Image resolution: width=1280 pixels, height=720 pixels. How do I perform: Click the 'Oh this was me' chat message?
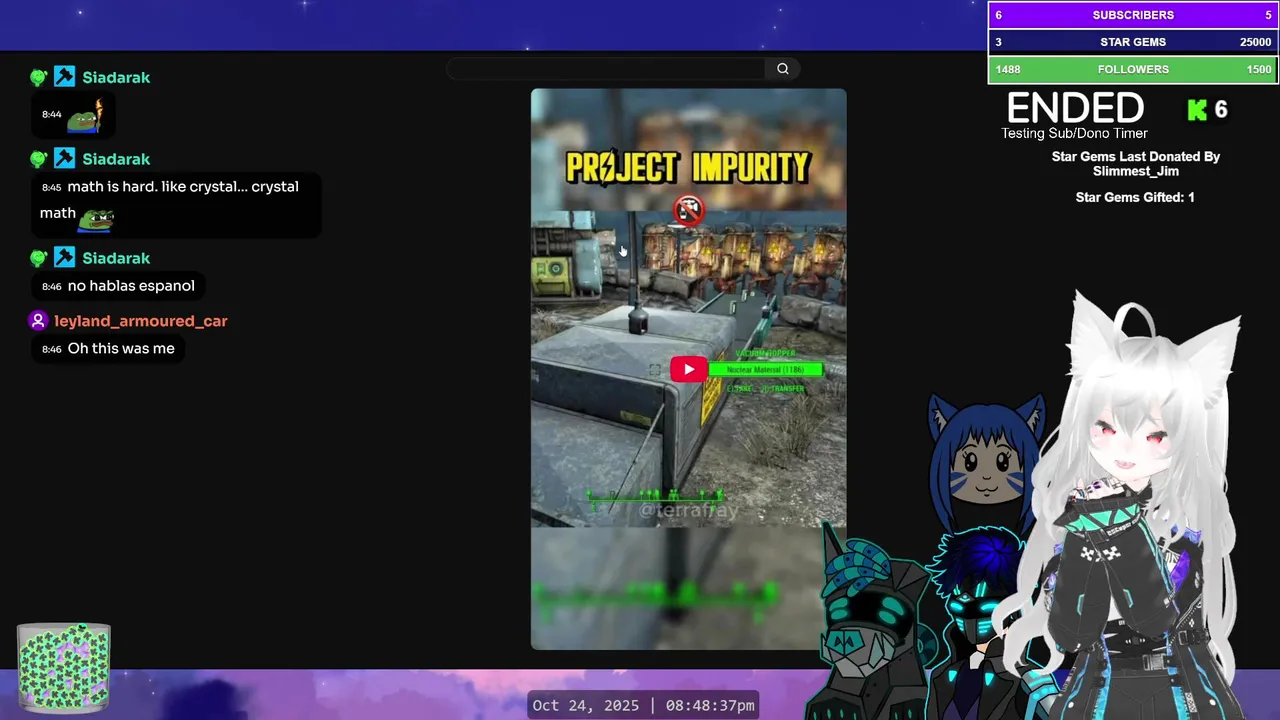coord(121,349)
